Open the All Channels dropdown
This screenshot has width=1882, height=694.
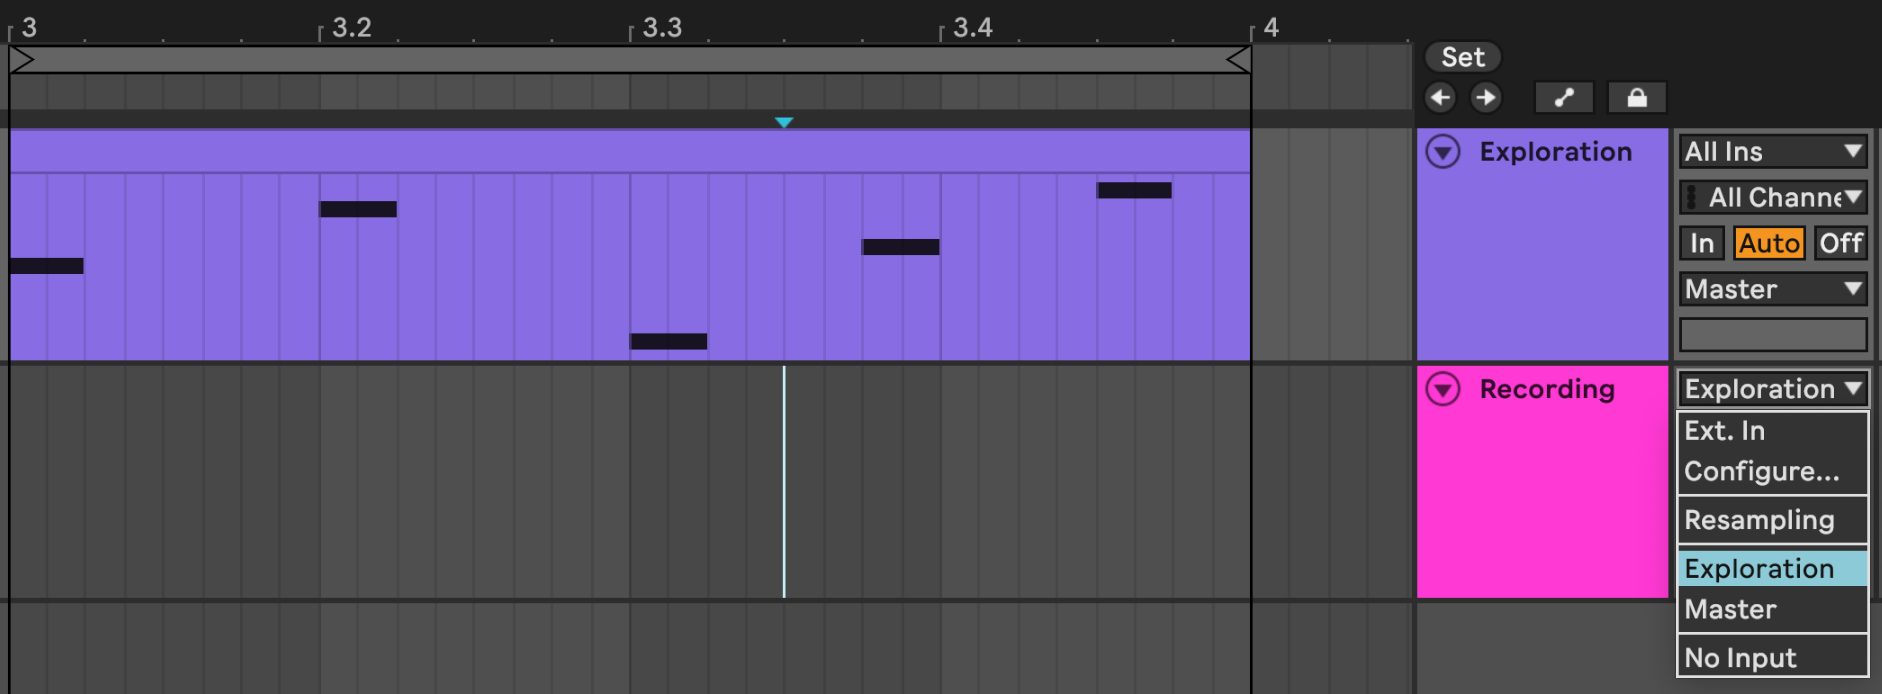tap(1772, 197)
